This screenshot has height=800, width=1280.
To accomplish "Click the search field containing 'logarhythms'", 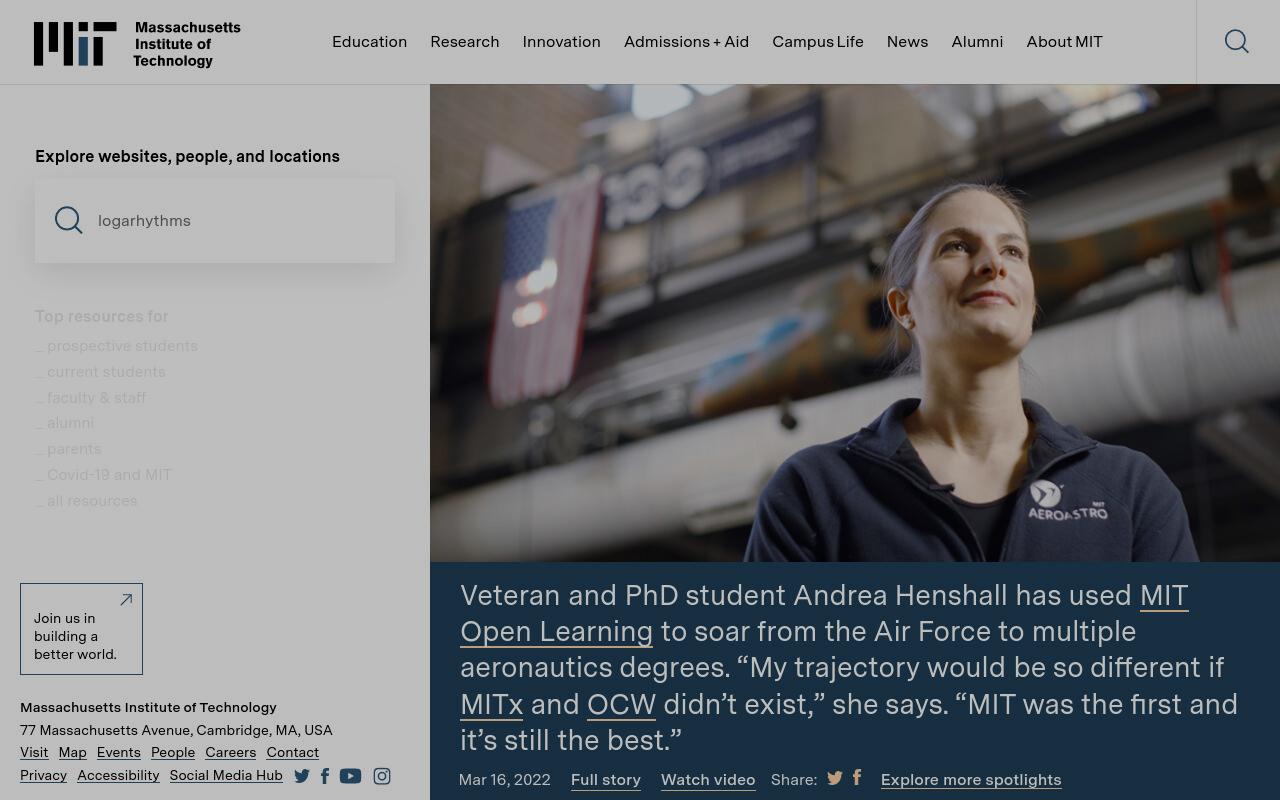I will coord(215,221).
